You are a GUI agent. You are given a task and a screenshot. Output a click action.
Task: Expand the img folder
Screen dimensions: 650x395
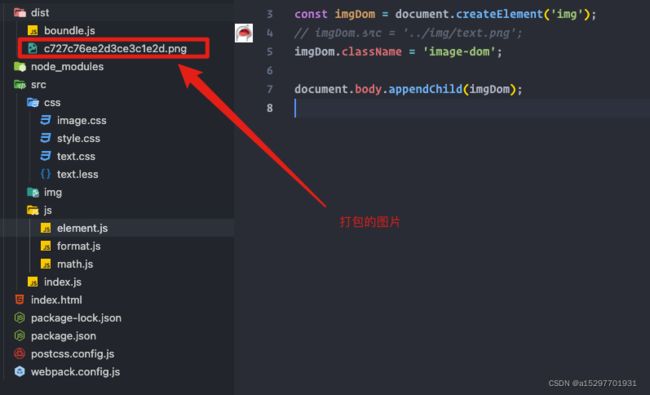(53, 192)
